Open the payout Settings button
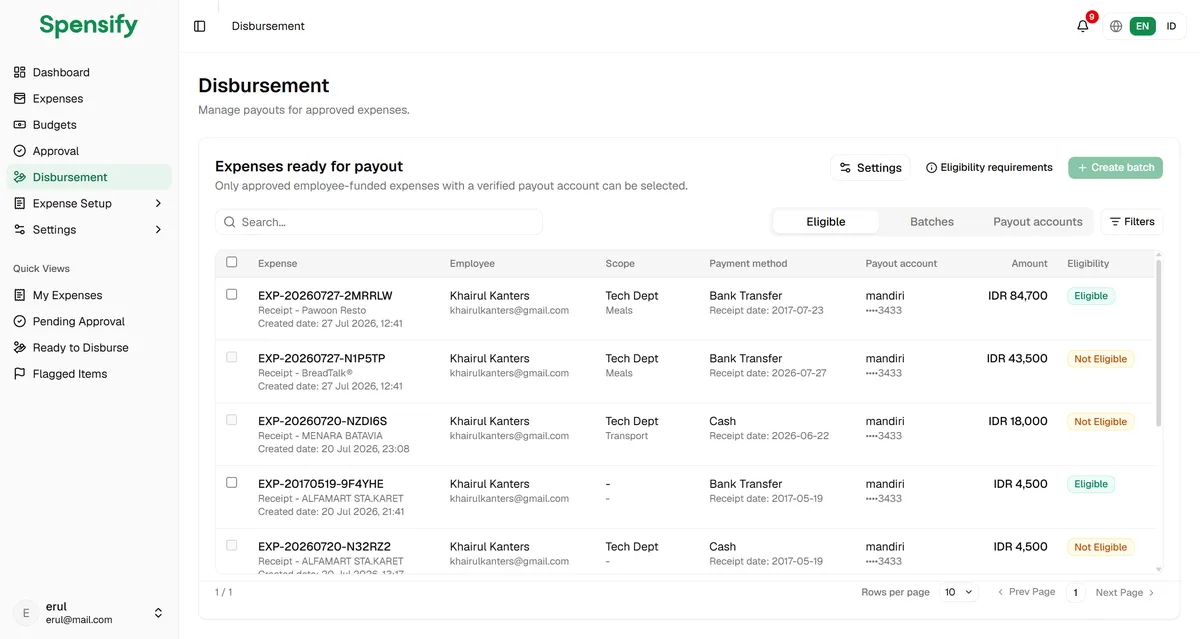The width and height of the screenshot is (1200, 639). [x=870, y=168]
